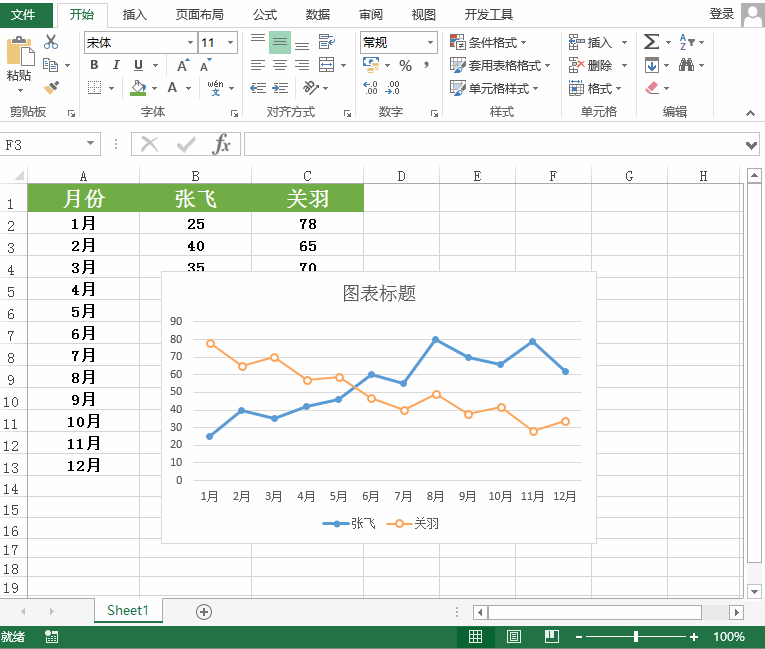
Task: Open the 宋体 font name dropdown
Action: pos(190,42)
